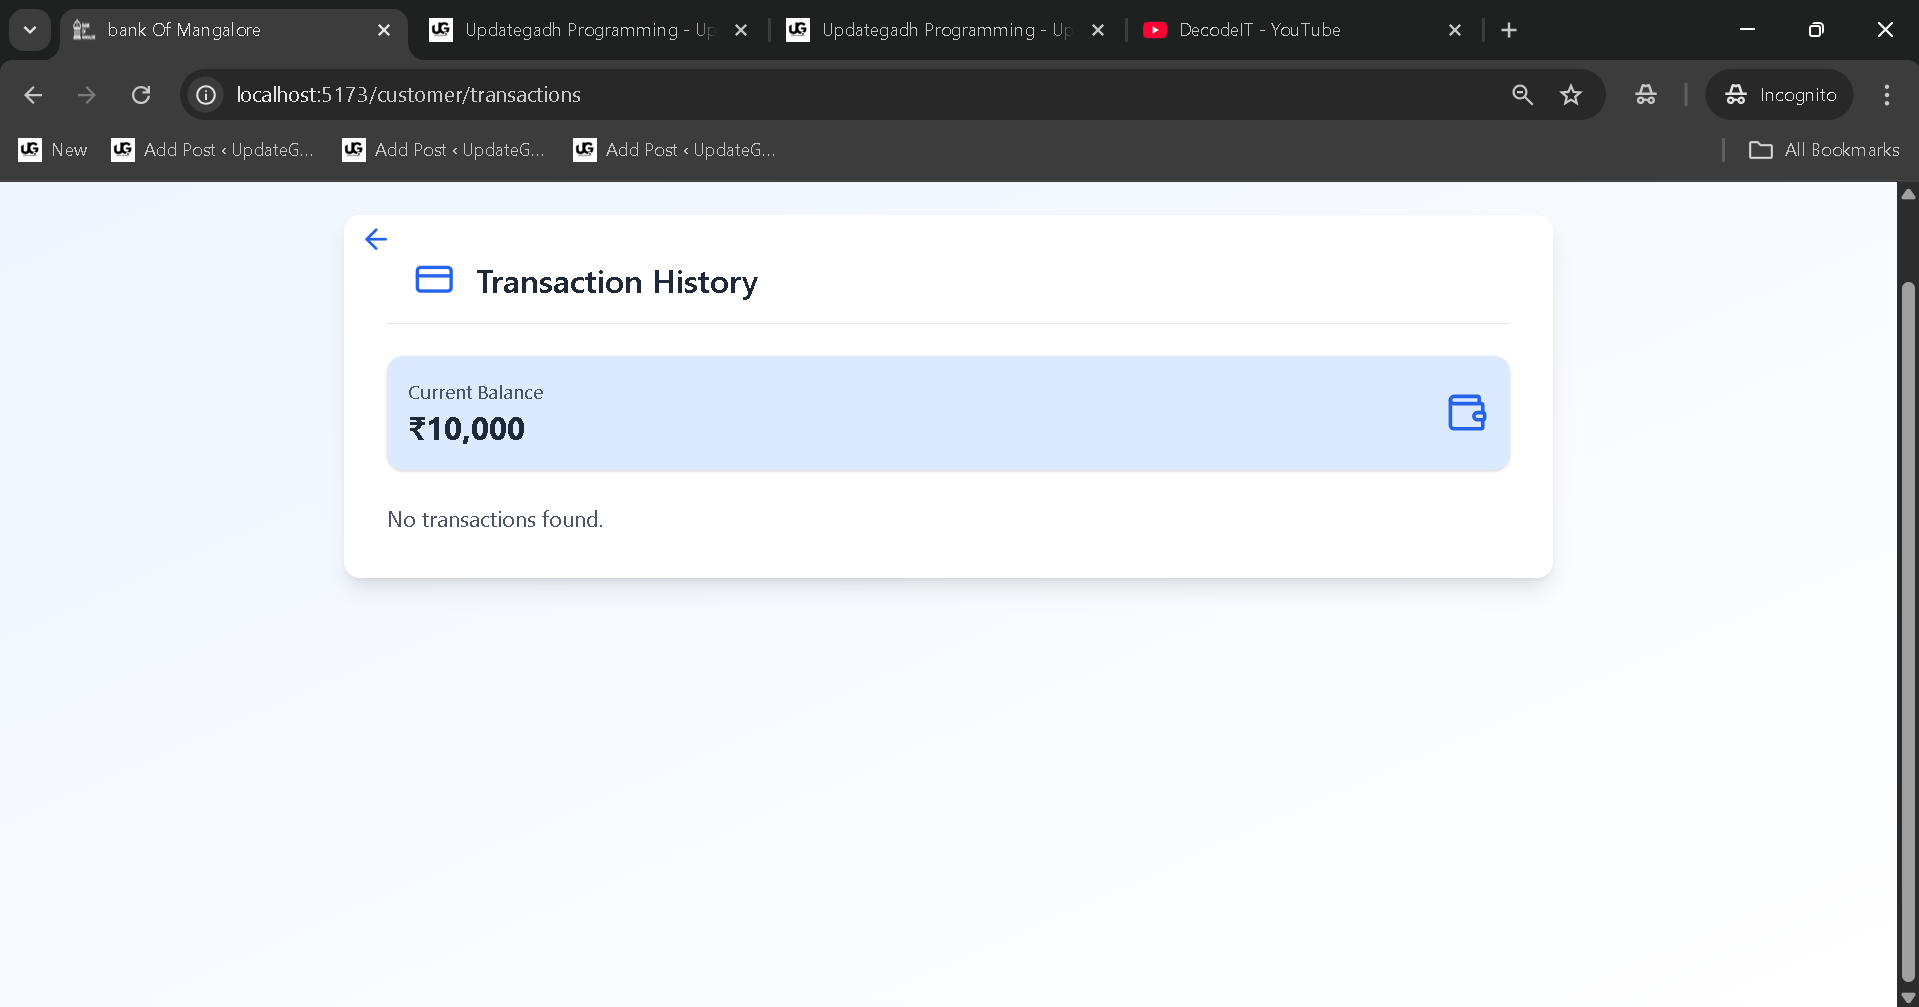The height and width of the screenshot is (1007, 1919).
Task: Open the All Bookmarks folder
Action: [1824, 150]
